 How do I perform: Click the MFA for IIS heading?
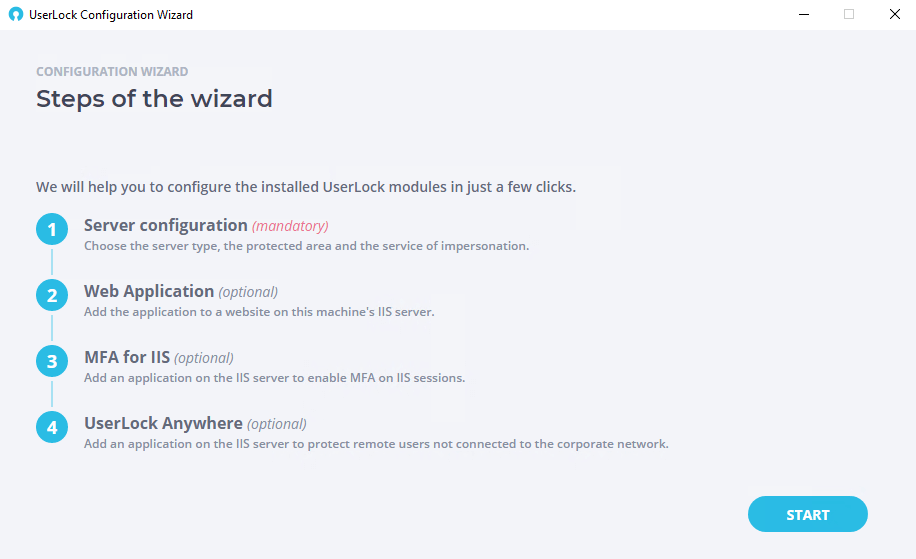click(127, 357)
